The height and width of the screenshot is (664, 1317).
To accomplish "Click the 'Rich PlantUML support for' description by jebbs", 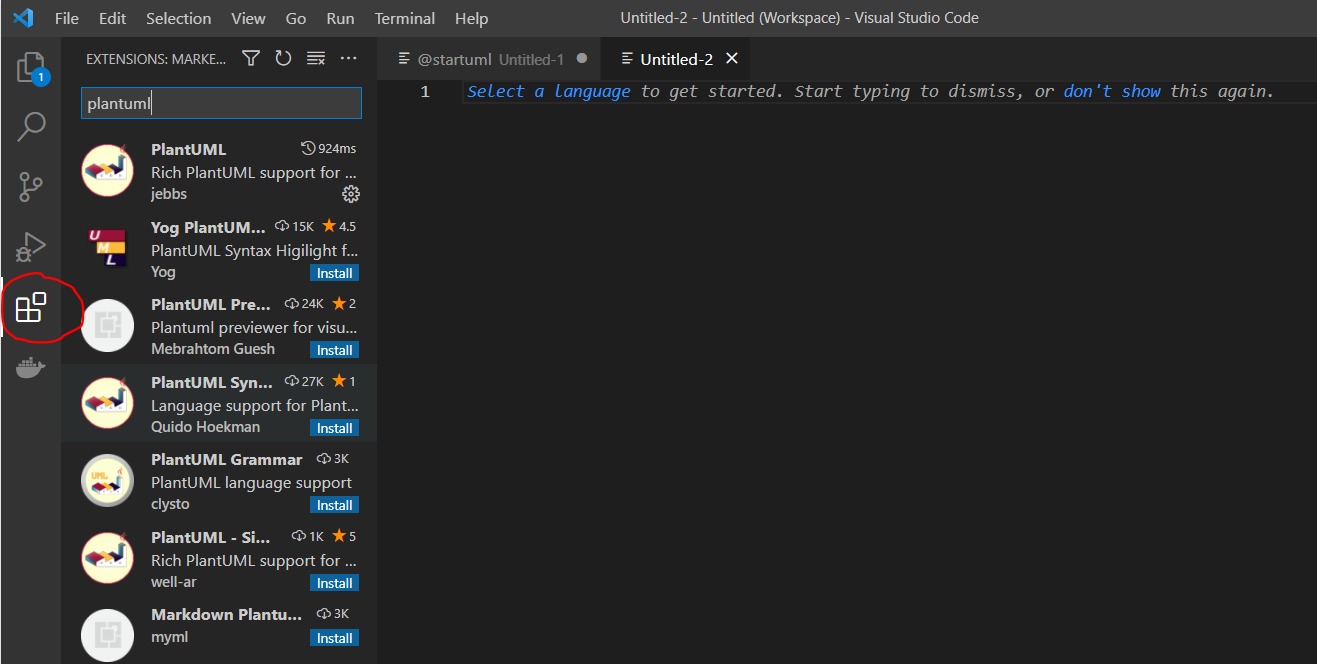I will pyautogui.click(x=254, y=172).
